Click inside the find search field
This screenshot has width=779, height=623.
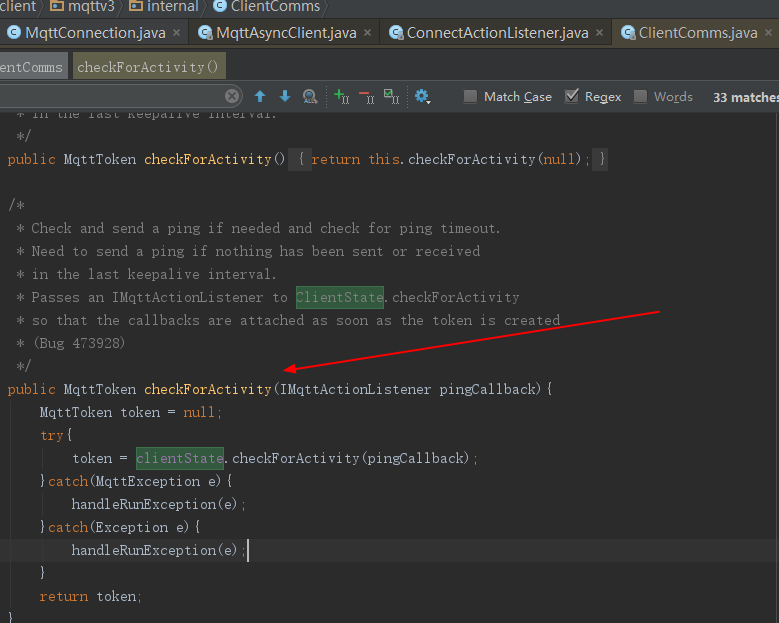pyautogui.click(x=112, y=96)
